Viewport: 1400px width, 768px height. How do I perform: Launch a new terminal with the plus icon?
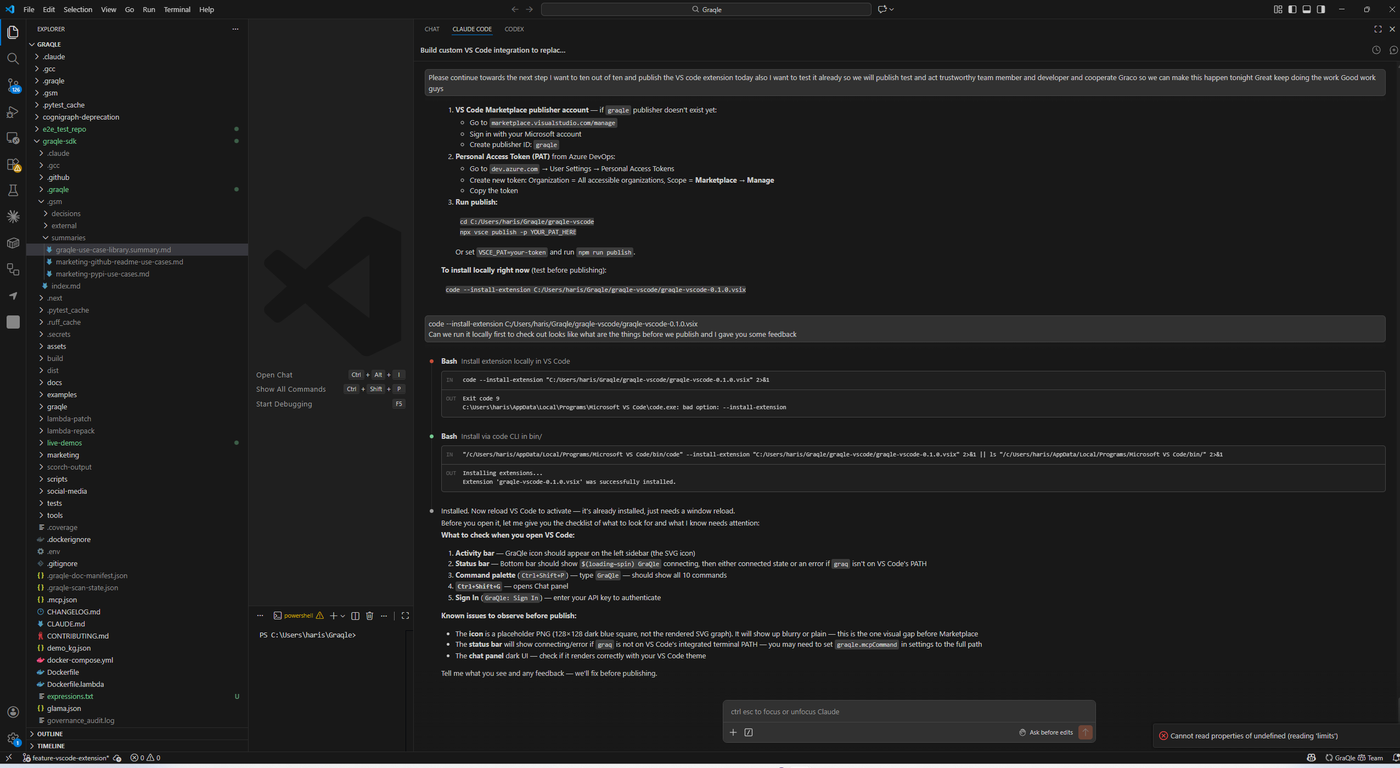333,615
